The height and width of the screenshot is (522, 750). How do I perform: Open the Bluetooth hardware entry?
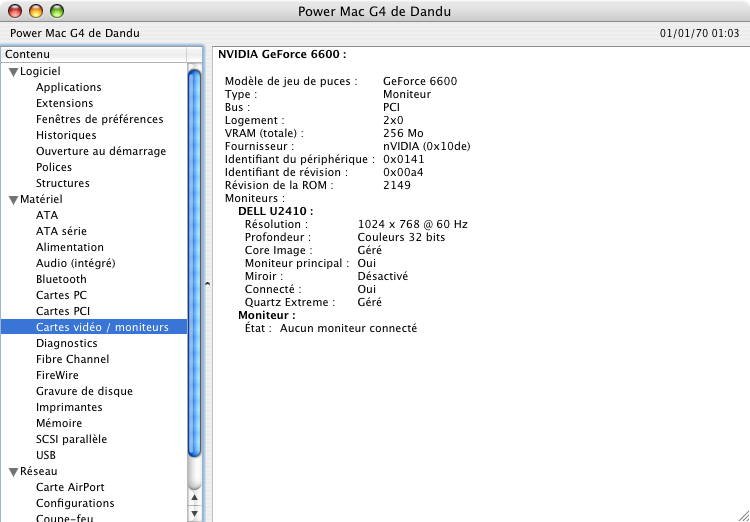pyautogui.click(x=61, y=279)
